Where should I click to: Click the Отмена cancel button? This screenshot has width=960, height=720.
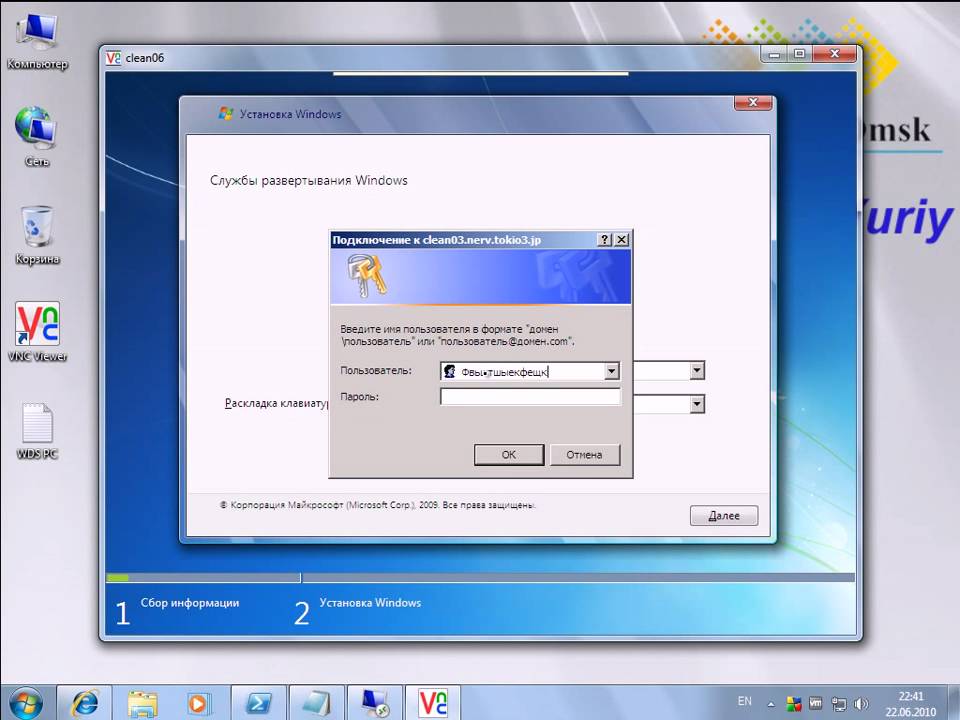tap(585, 455)
